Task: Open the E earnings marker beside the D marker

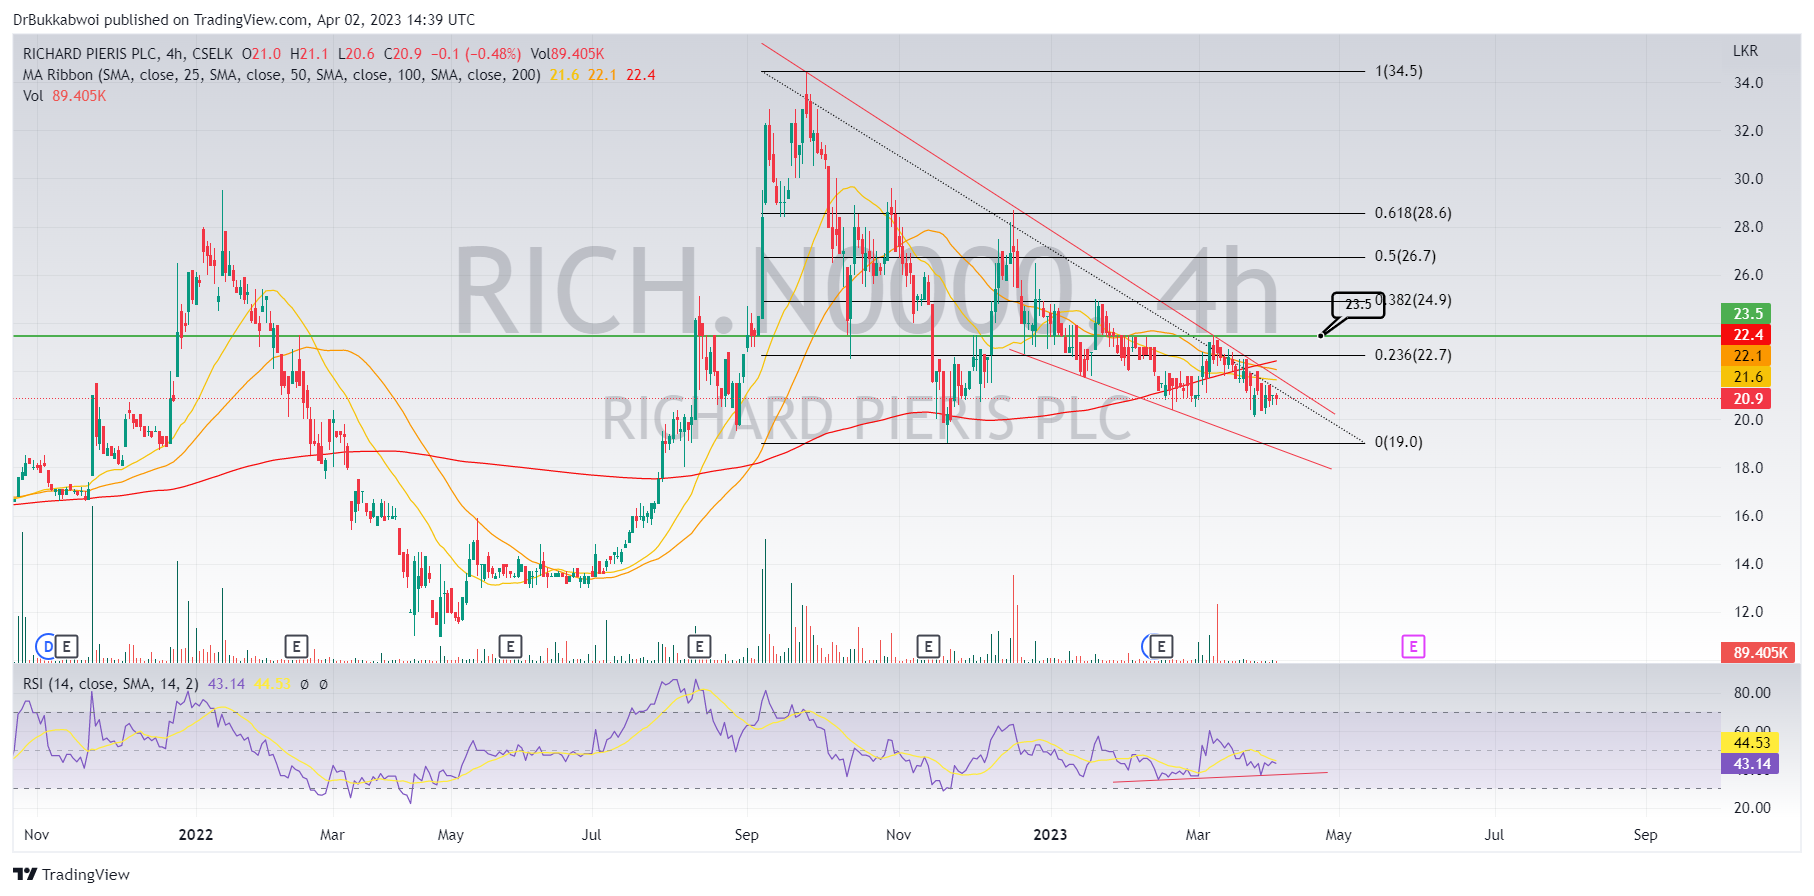Action: (x=67, y=647)
